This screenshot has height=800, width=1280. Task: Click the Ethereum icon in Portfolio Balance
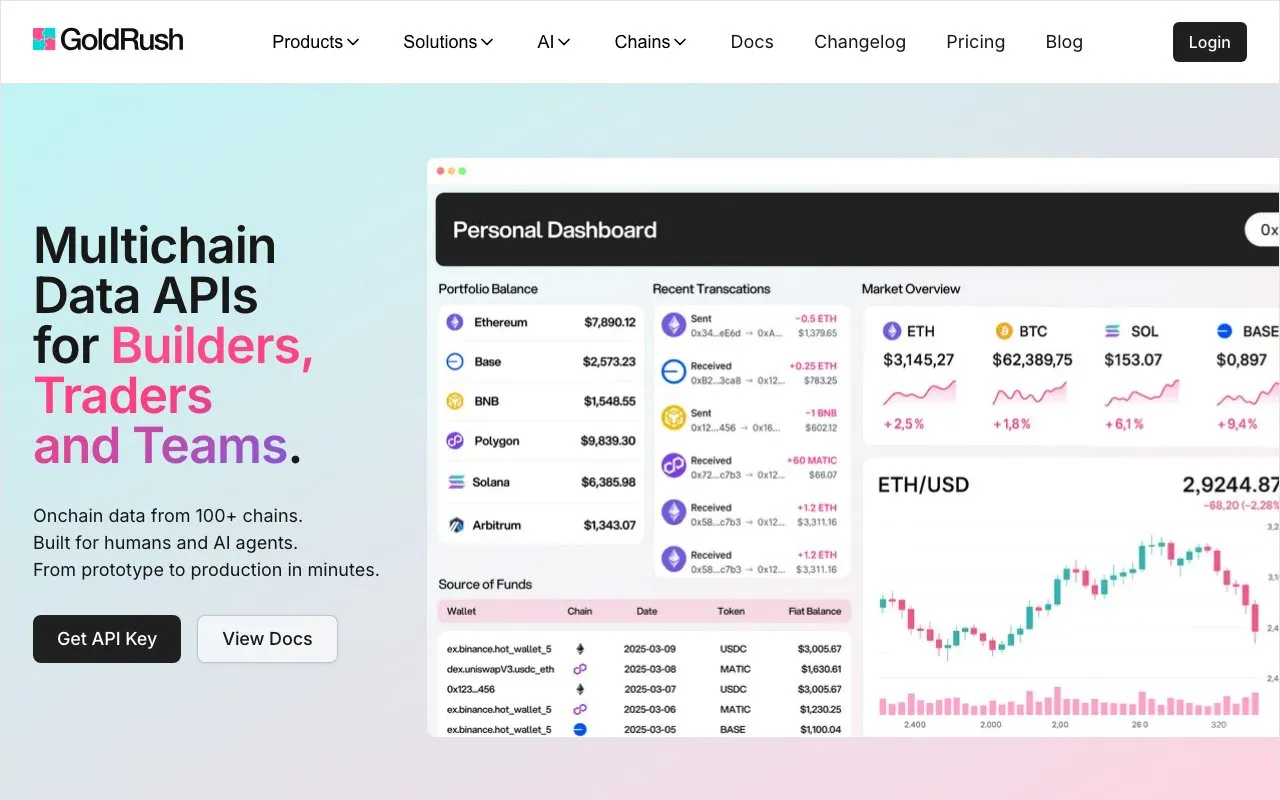tap(455, 322)
